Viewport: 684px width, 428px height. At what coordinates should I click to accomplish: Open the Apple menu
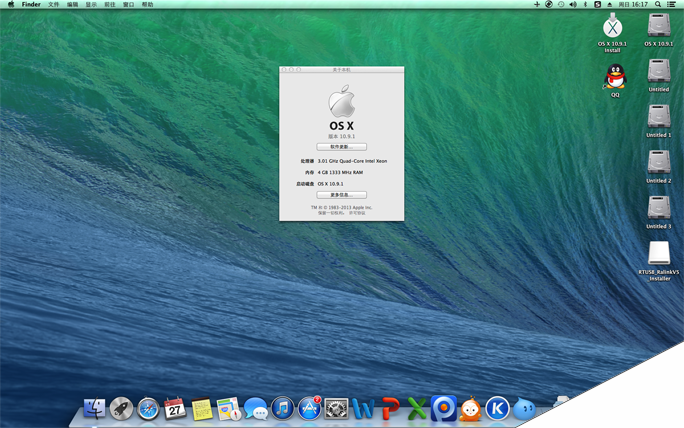coord(11,4)
